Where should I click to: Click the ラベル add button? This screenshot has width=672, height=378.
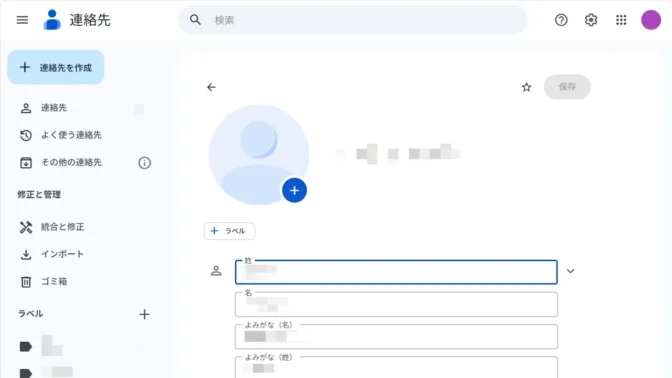point(229,231)
